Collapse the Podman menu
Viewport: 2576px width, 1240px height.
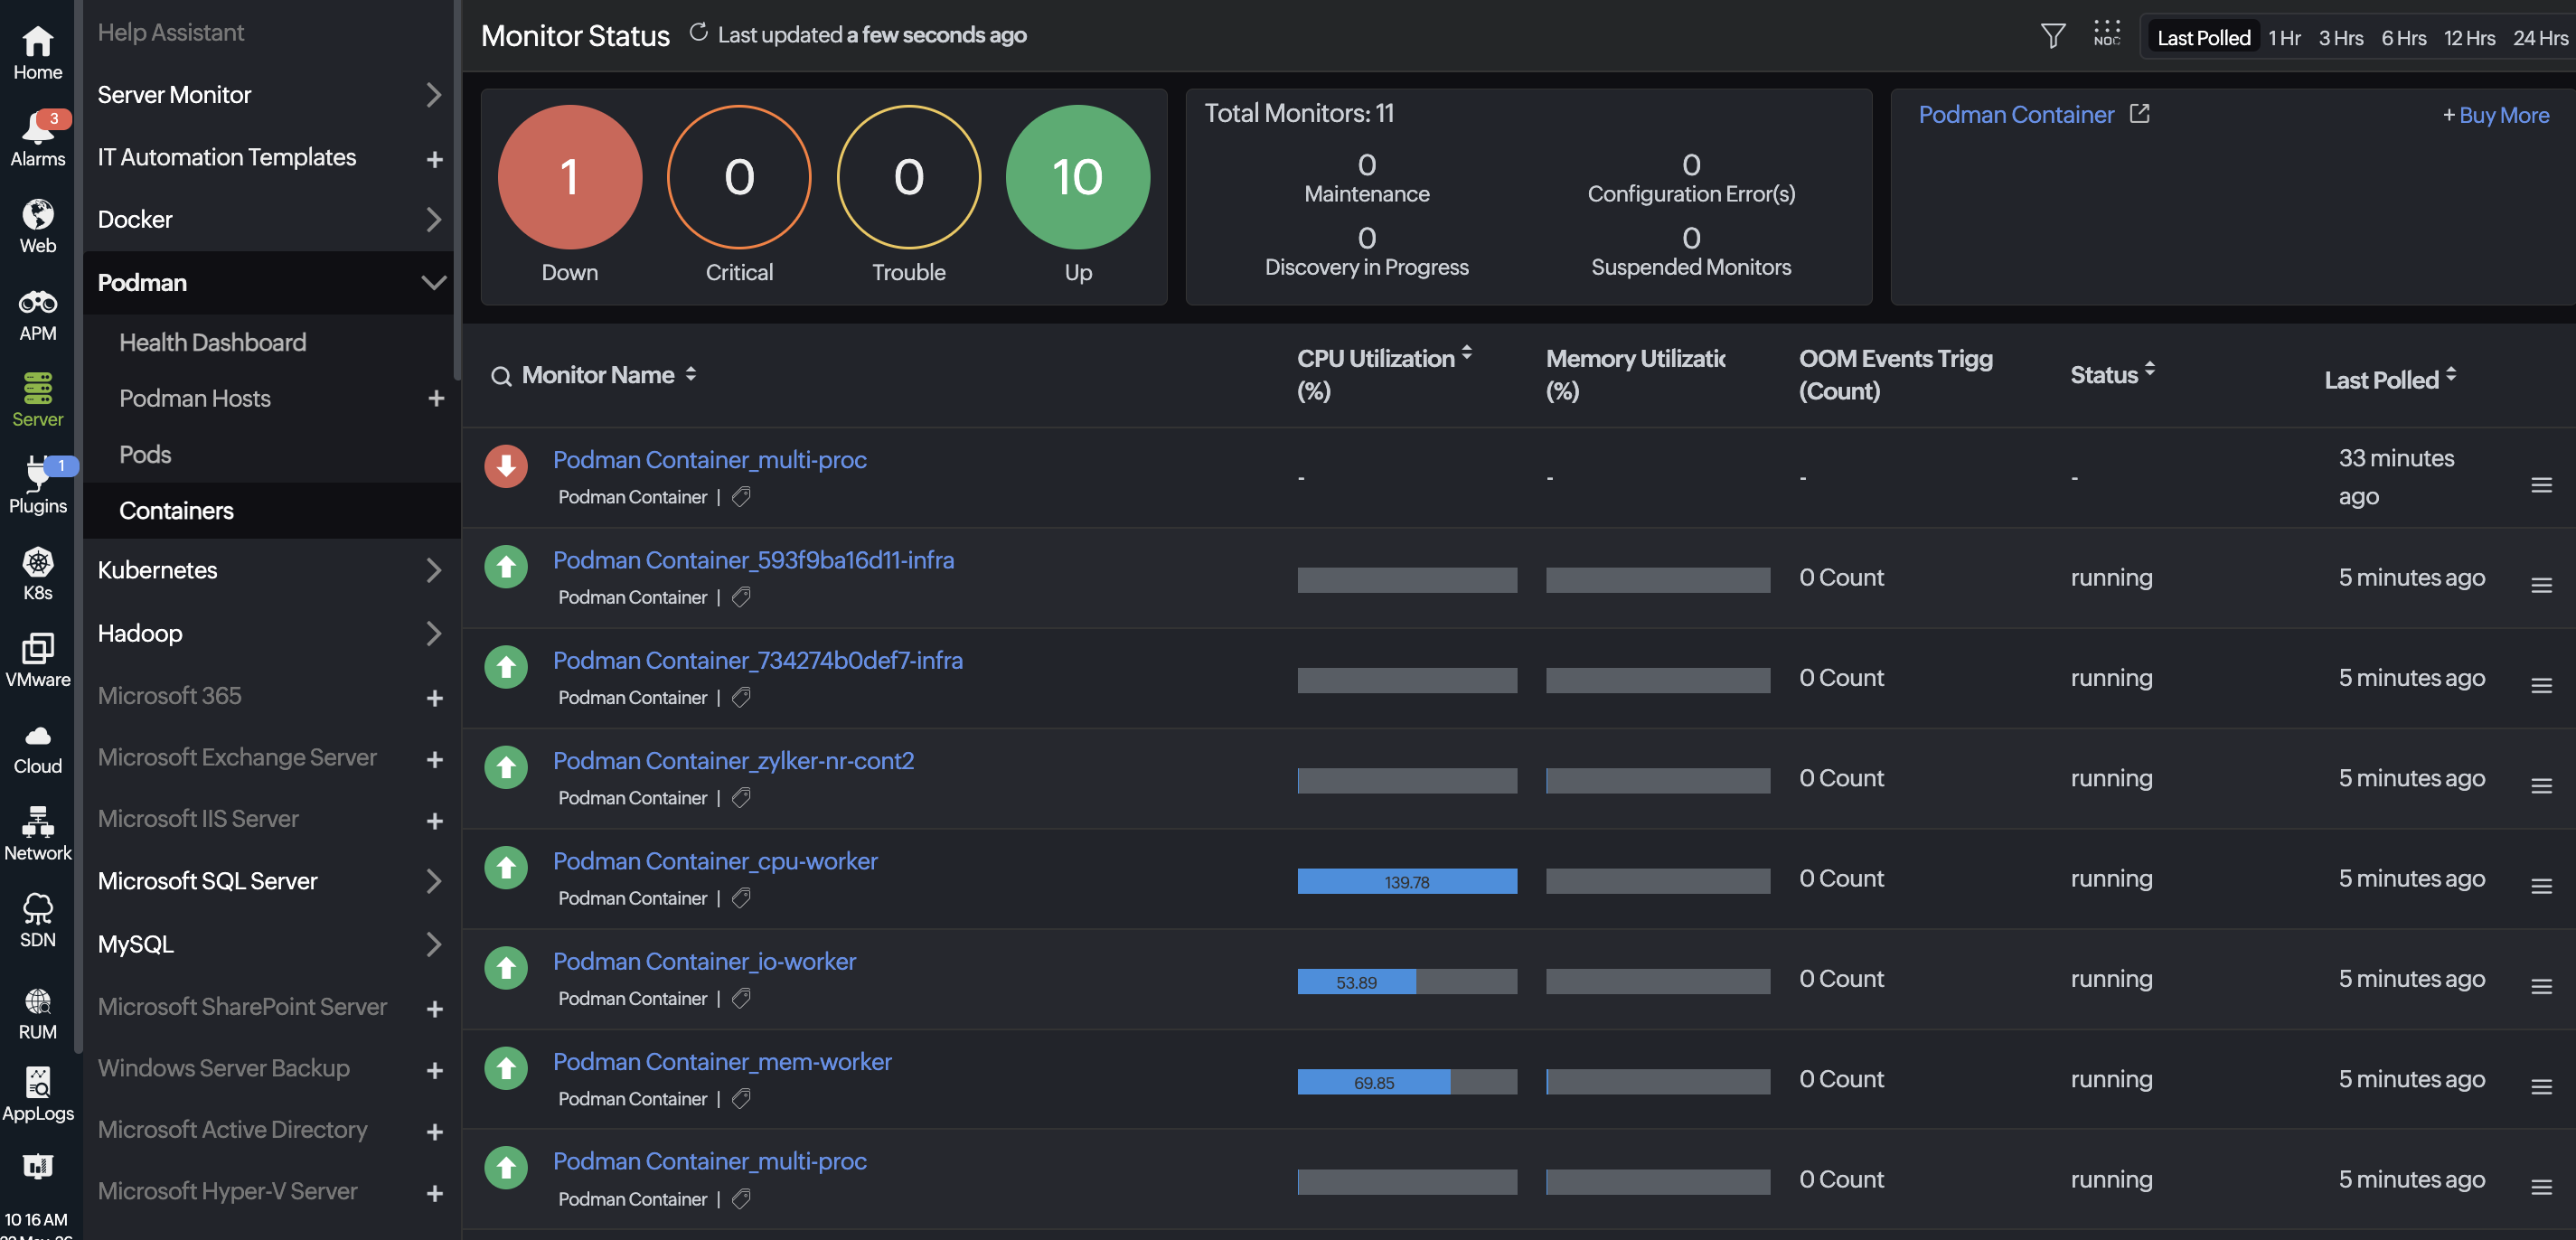433,283
